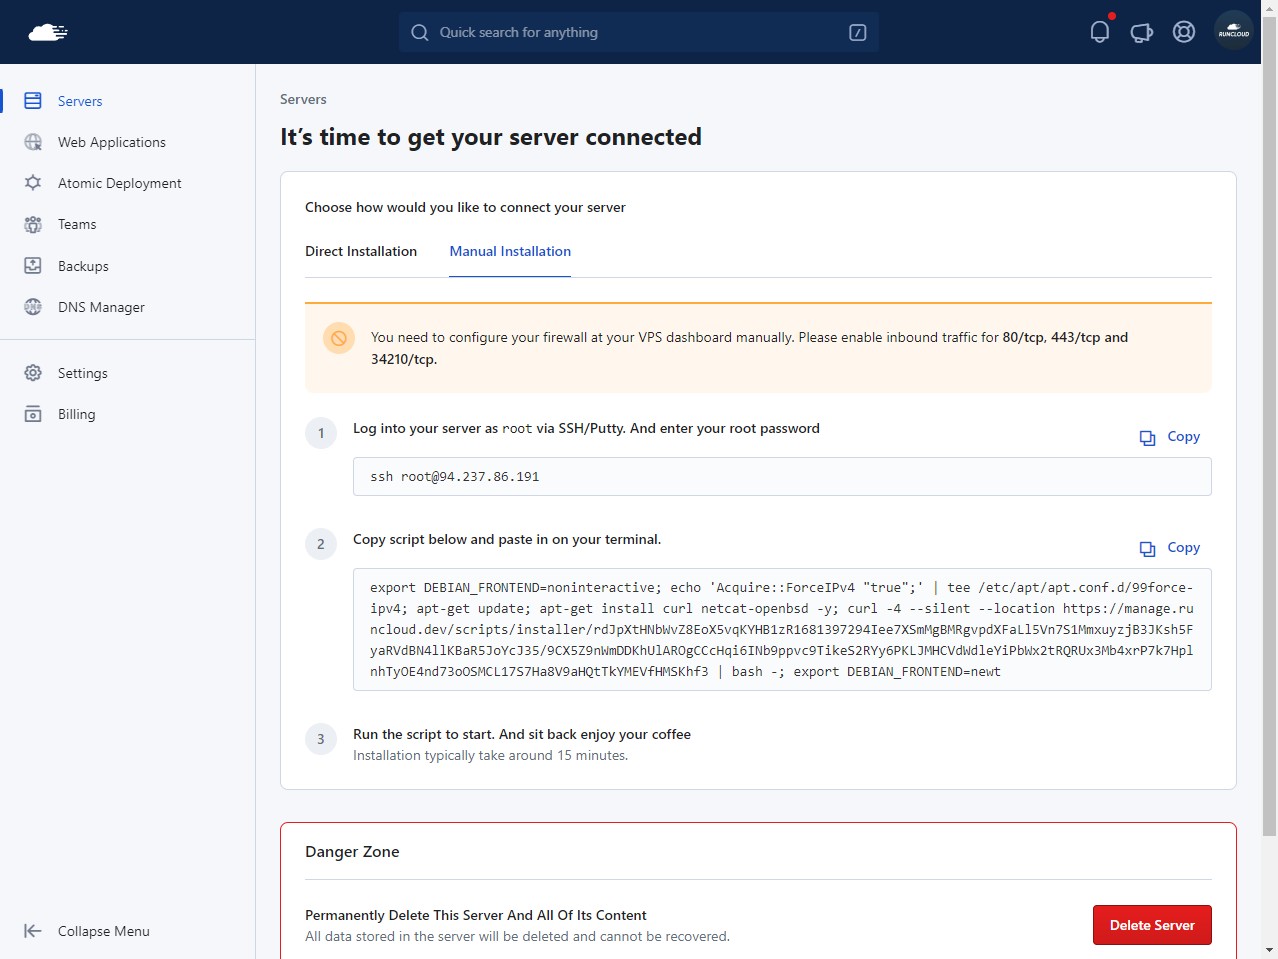
Task: Open the RunCloud account avatar menu
Action: coord(1233,32)
